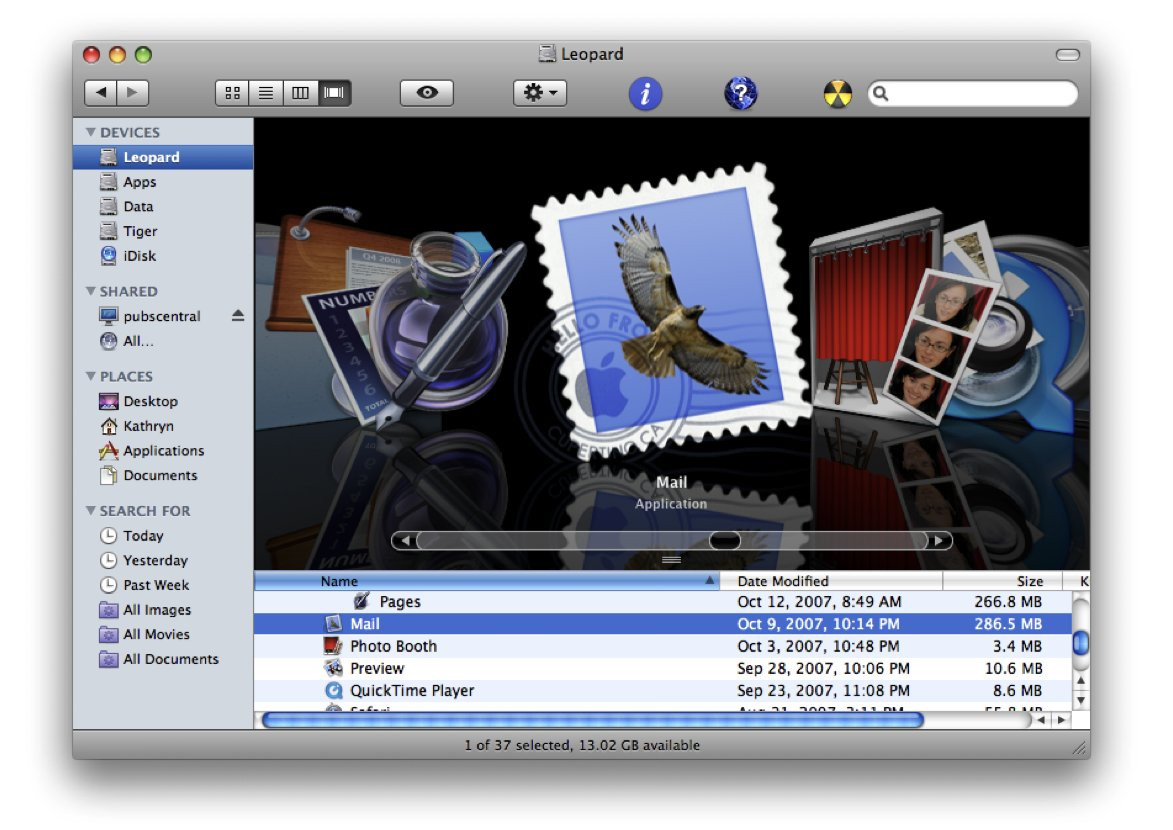The image size is (1173, 830).
Task: Eject the pubscentral shared computer
Action: tap(238, 316)
